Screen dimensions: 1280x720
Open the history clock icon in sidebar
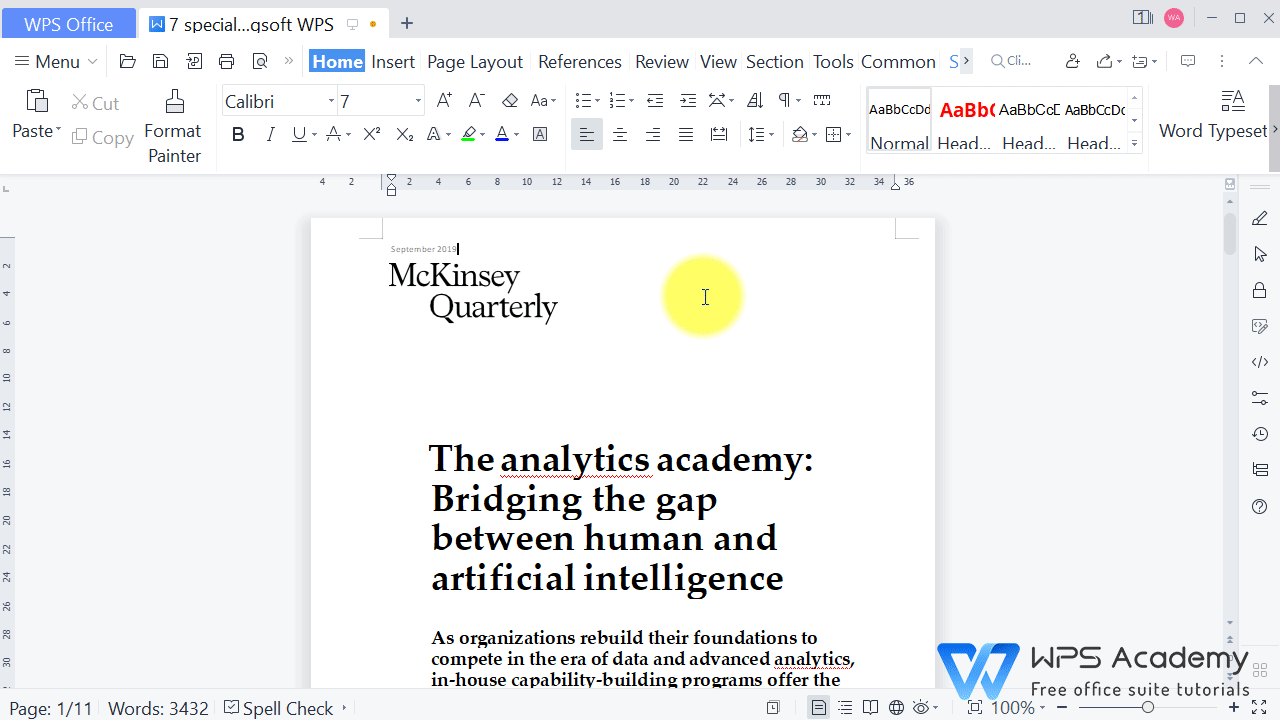(1260, 434)
